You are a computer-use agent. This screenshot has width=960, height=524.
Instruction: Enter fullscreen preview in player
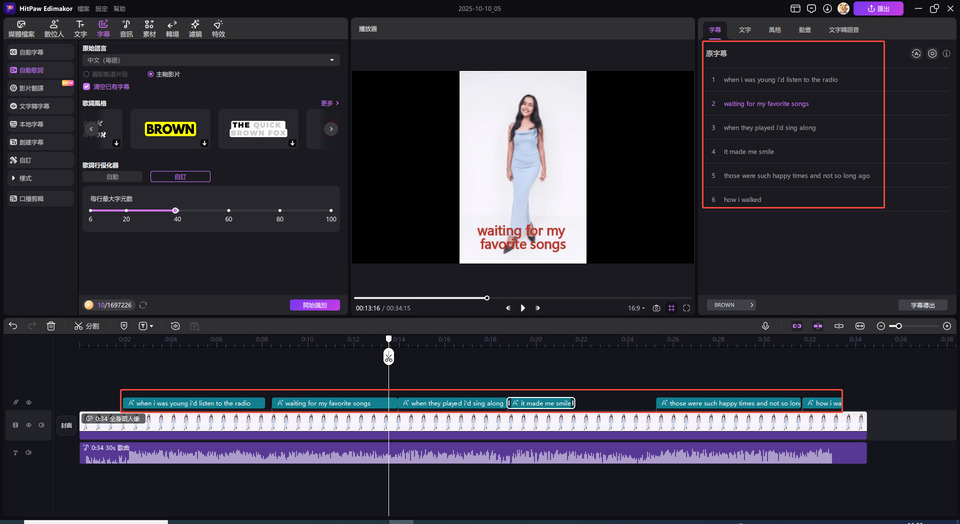(686, 308)
